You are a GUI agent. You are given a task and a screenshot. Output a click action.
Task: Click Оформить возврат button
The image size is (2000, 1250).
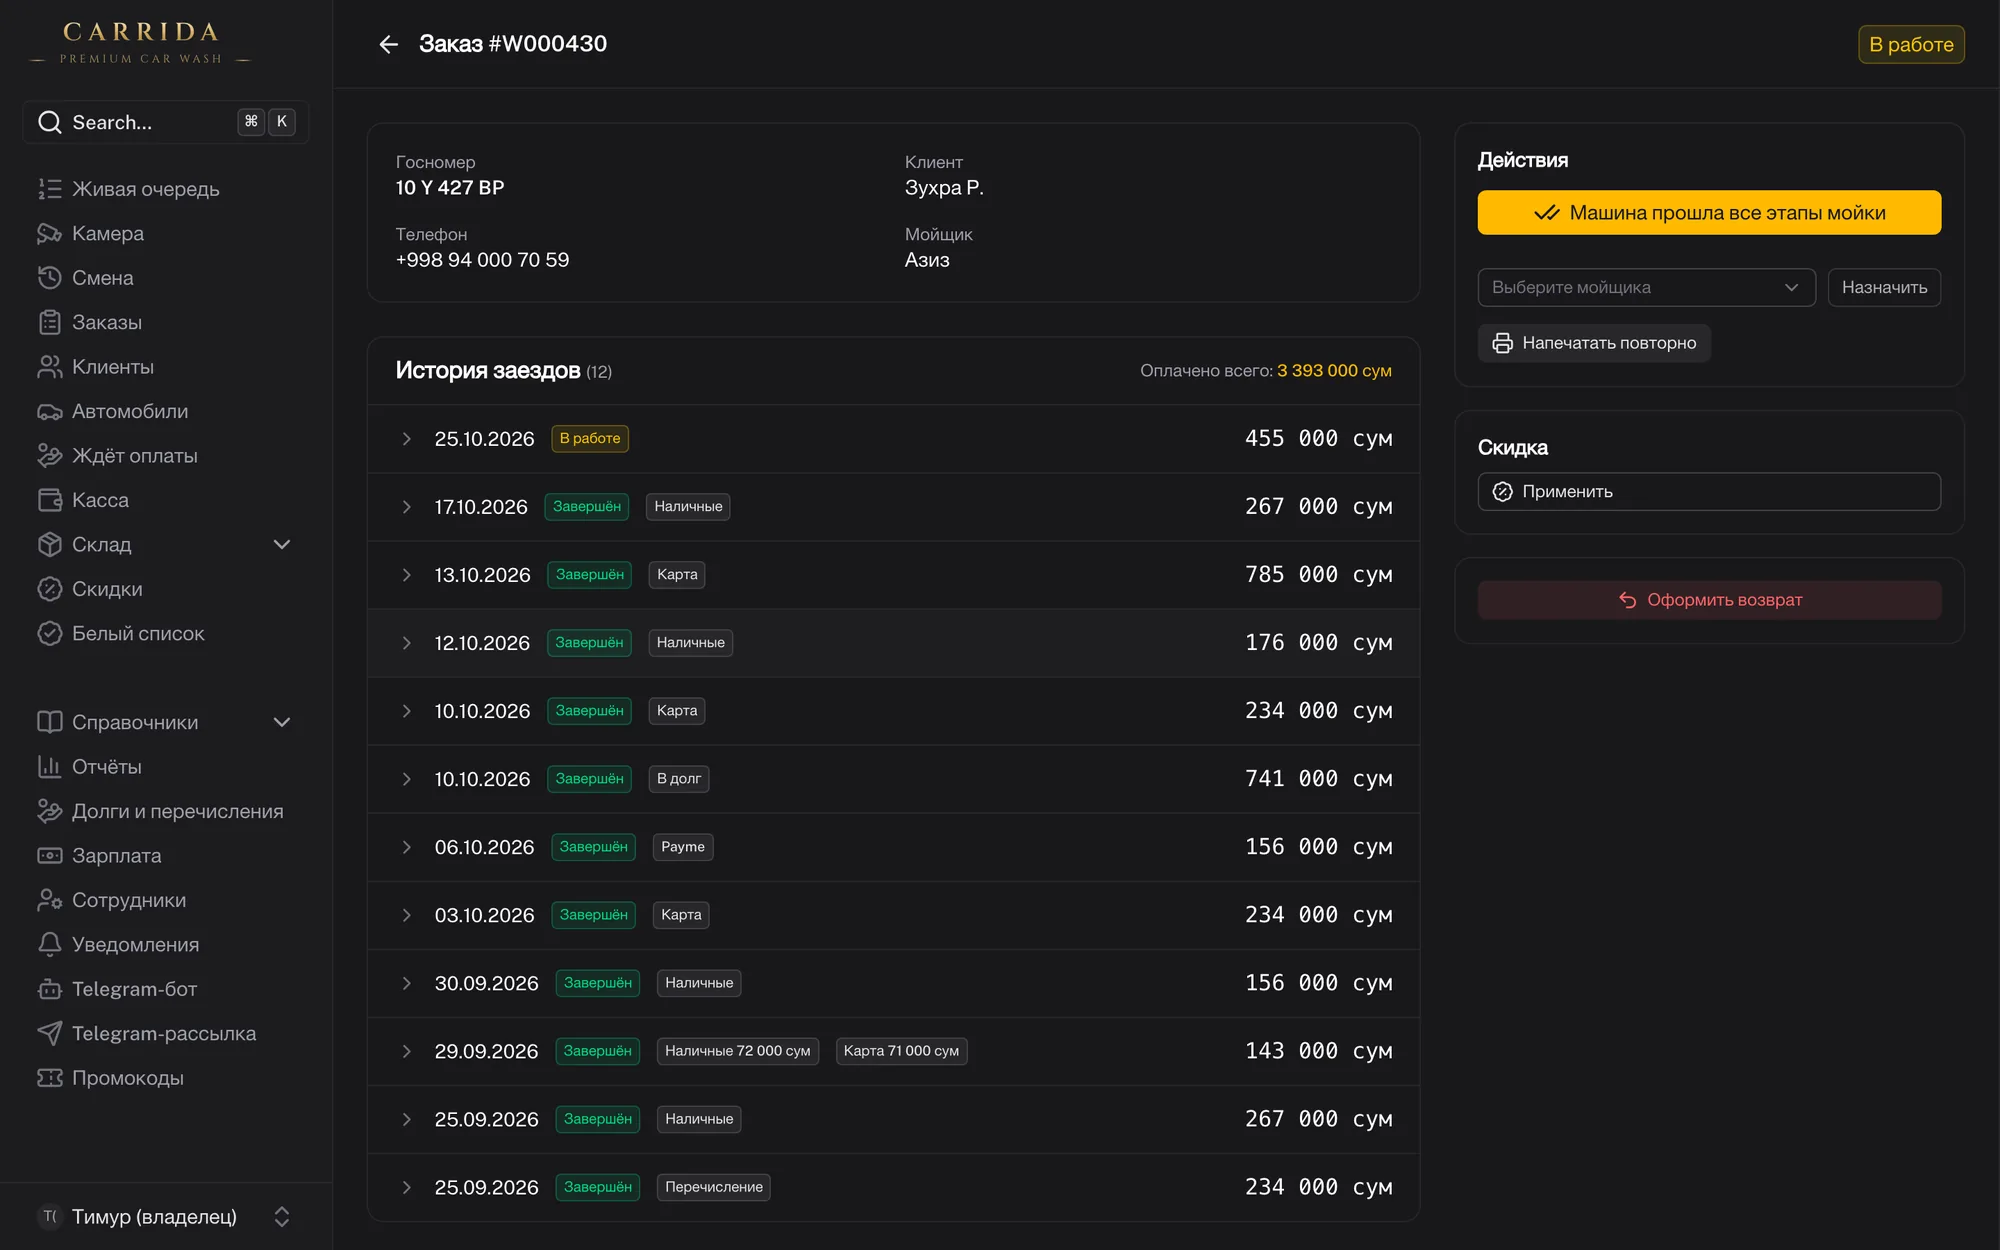[1709, 600]
